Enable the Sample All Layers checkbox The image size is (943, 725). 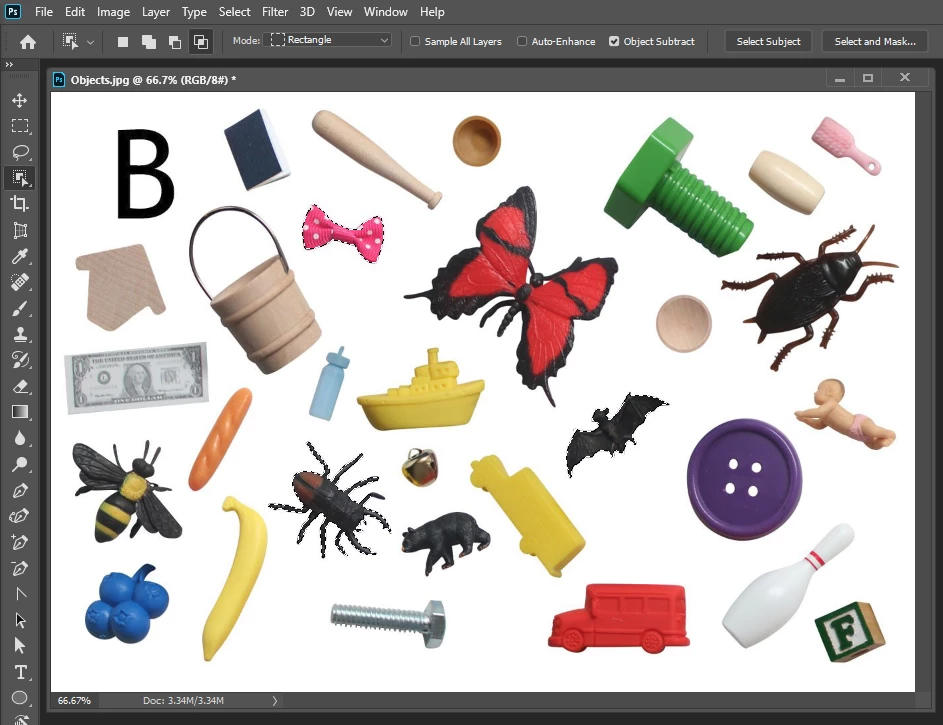(415, 41)
